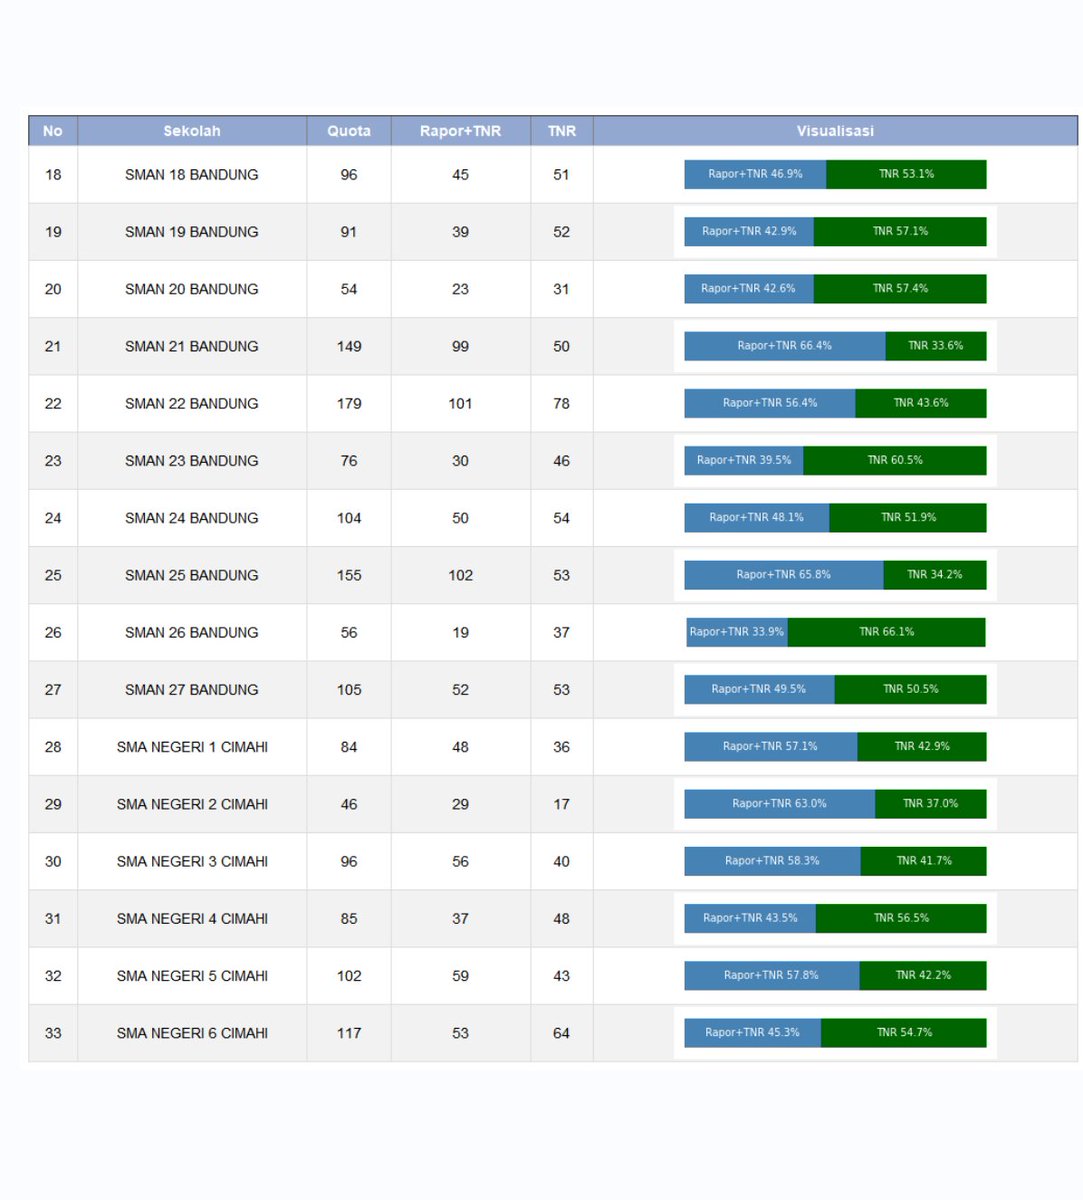
Task: Click the green TNR 56.5% bar segment
Action: pos(901,918)
